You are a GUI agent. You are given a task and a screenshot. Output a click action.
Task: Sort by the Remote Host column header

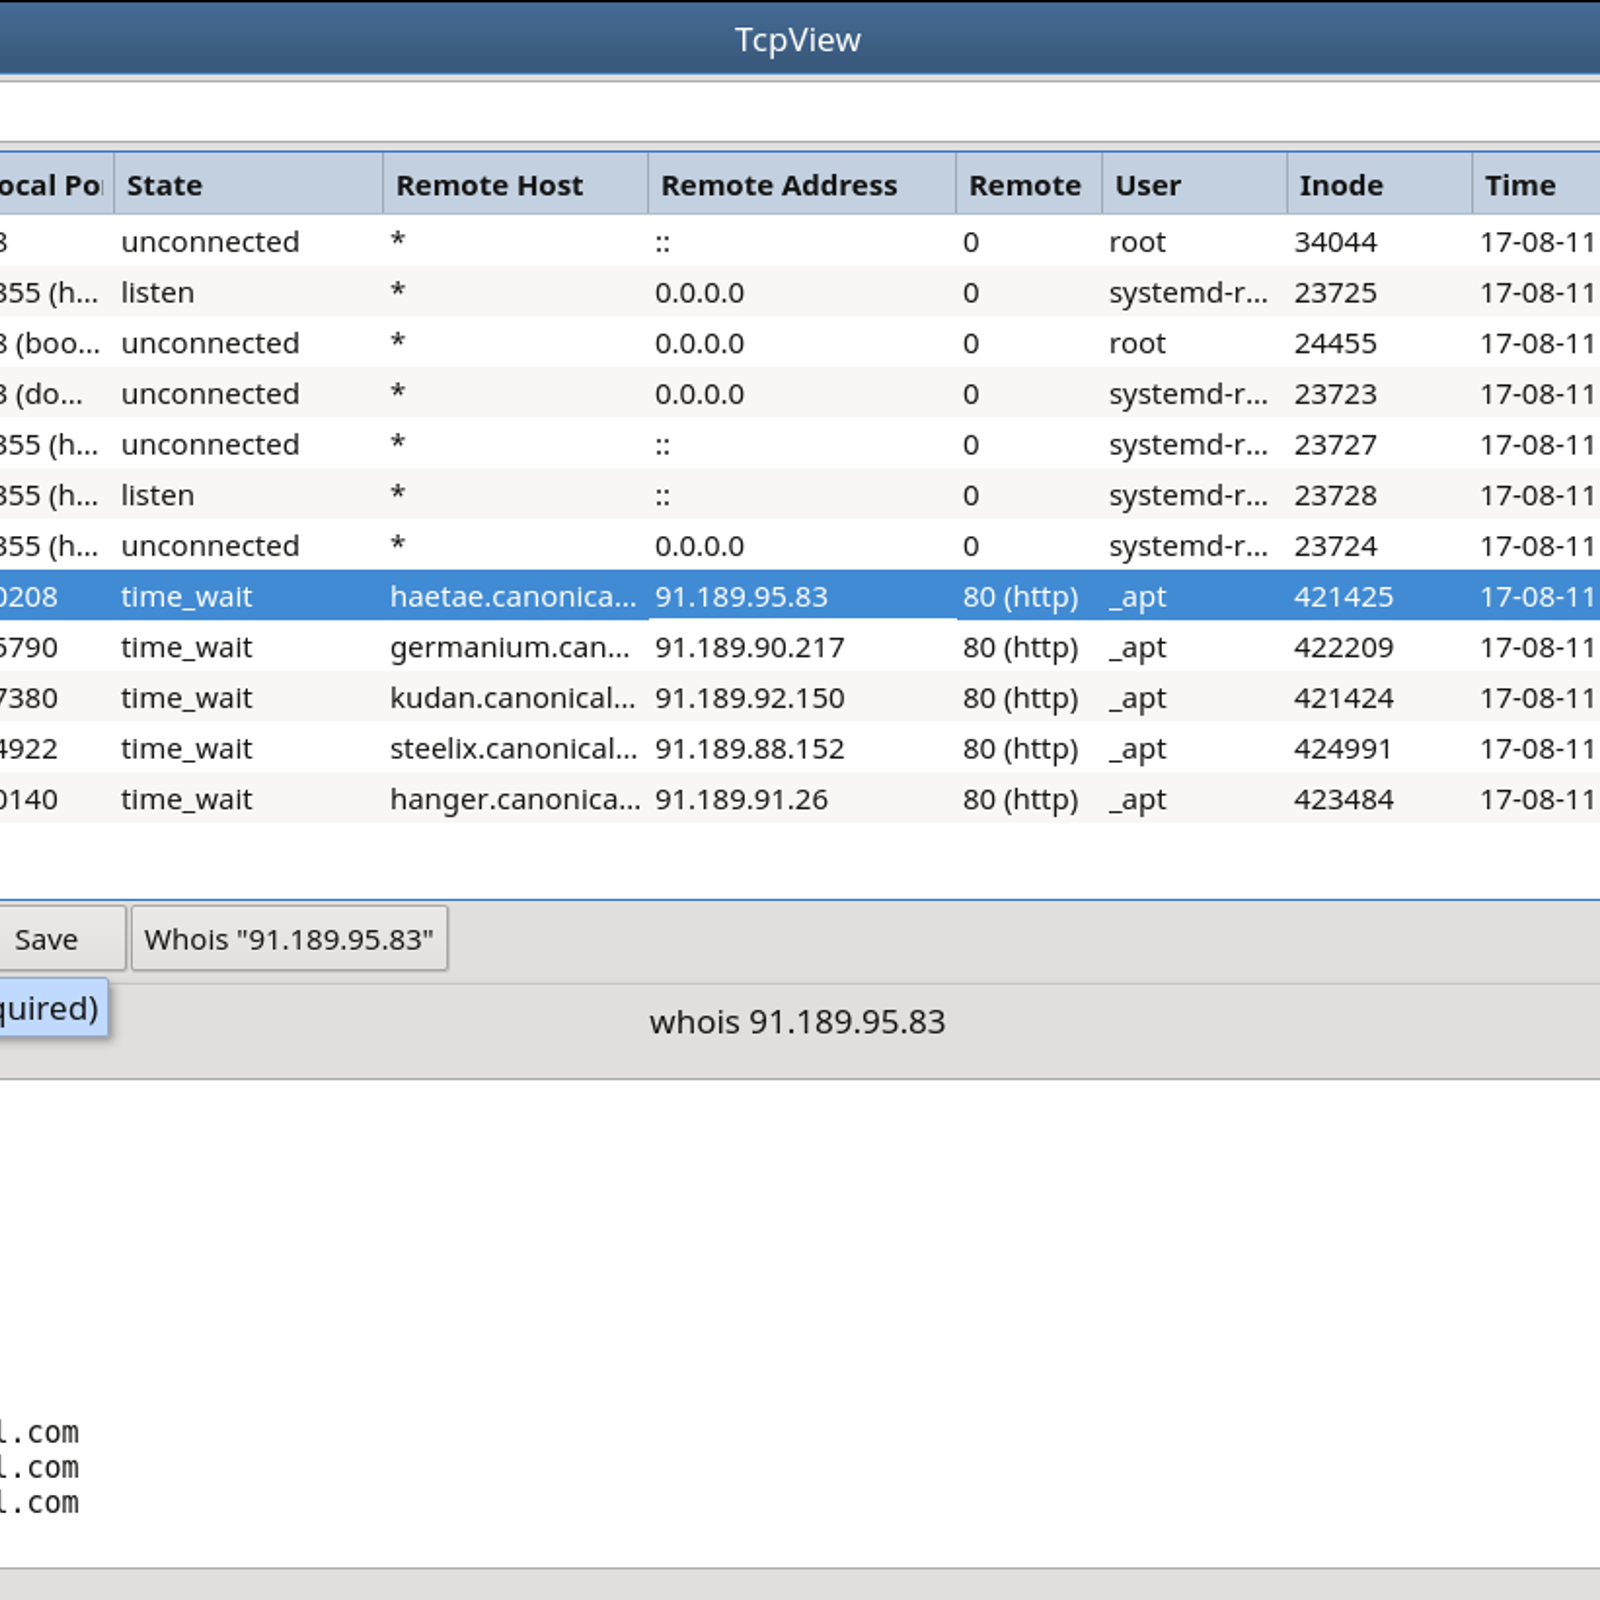515,185
